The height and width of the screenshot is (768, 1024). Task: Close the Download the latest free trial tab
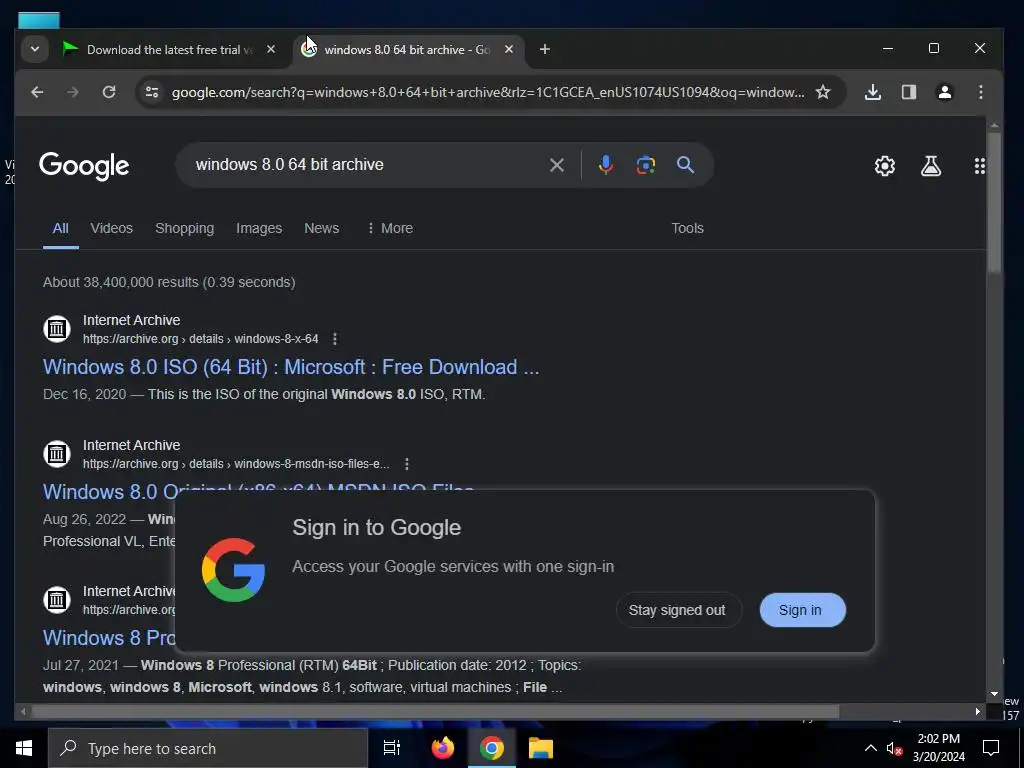coord(271,50)
